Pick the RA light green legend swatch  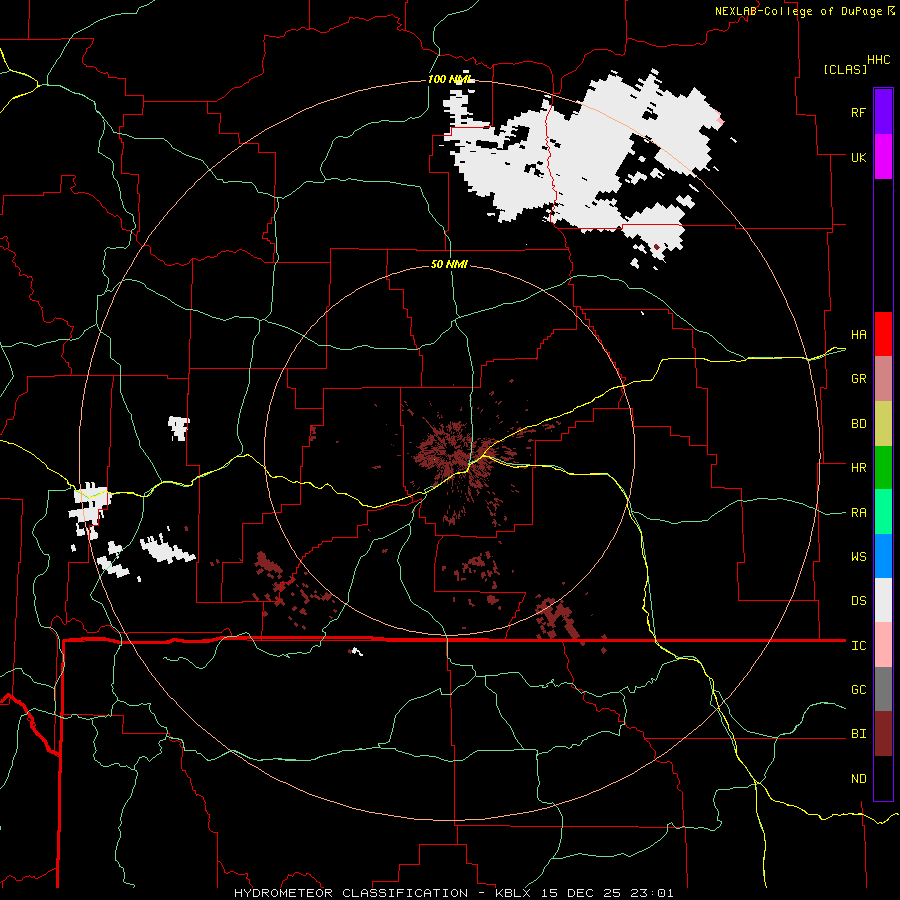(883, 512)
